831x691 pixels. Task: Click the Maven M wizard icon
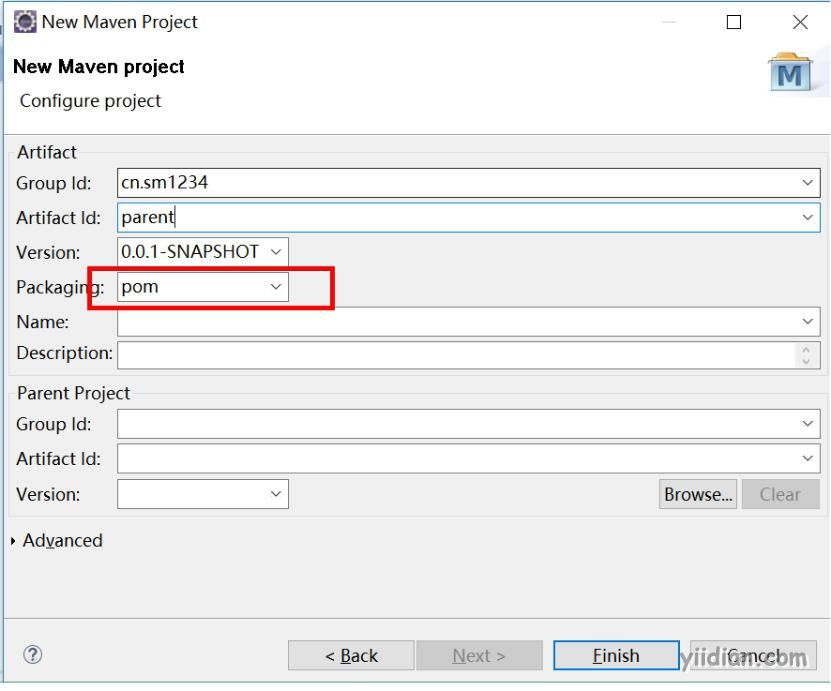(790, 73)
